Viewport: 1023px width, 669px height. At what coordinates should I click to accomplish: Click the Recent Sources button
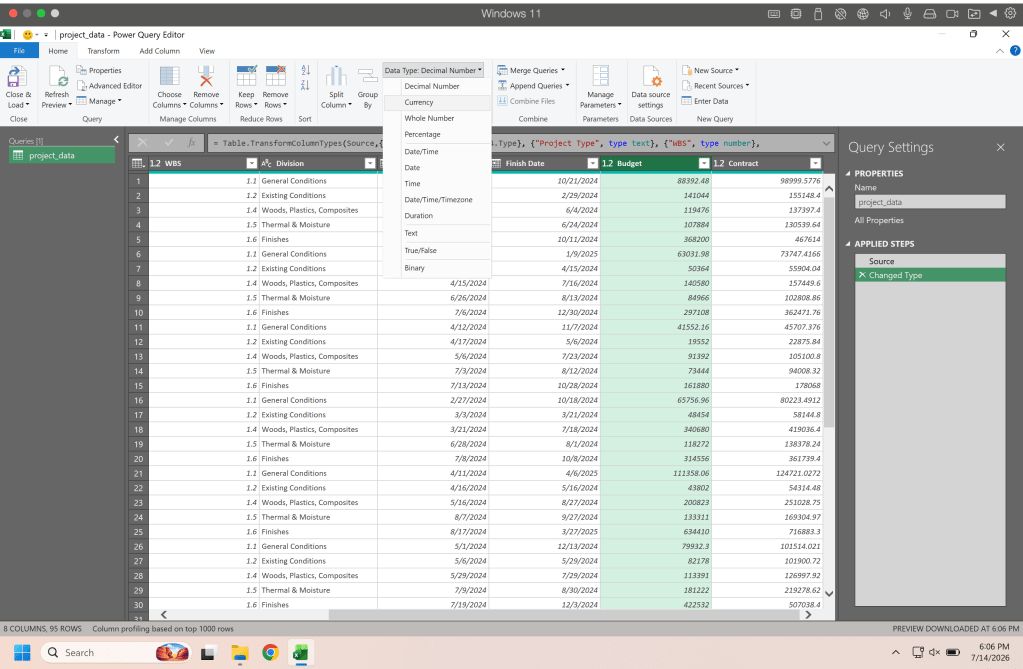715,86
